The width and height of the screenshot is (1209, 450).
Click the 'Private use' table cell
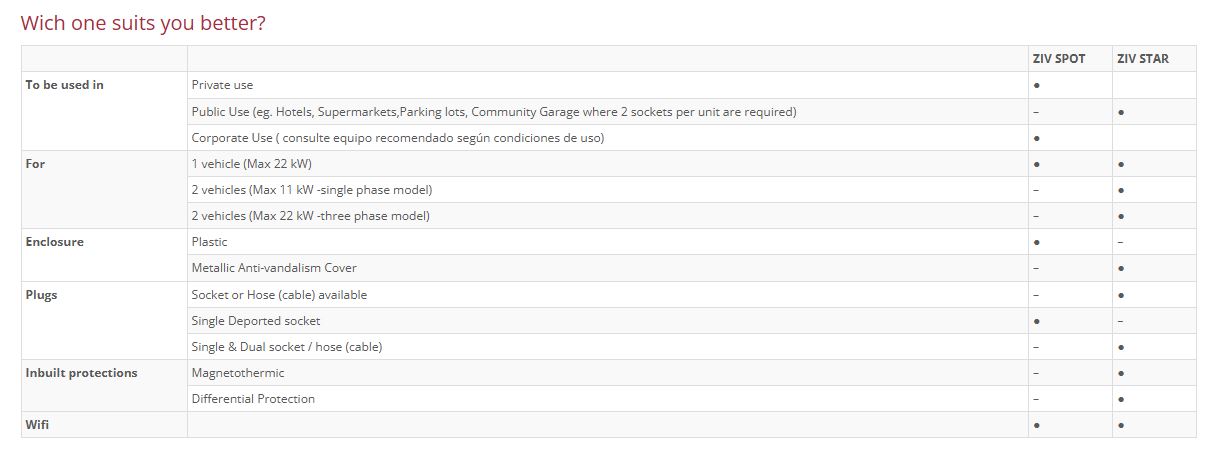coord(222,85)
